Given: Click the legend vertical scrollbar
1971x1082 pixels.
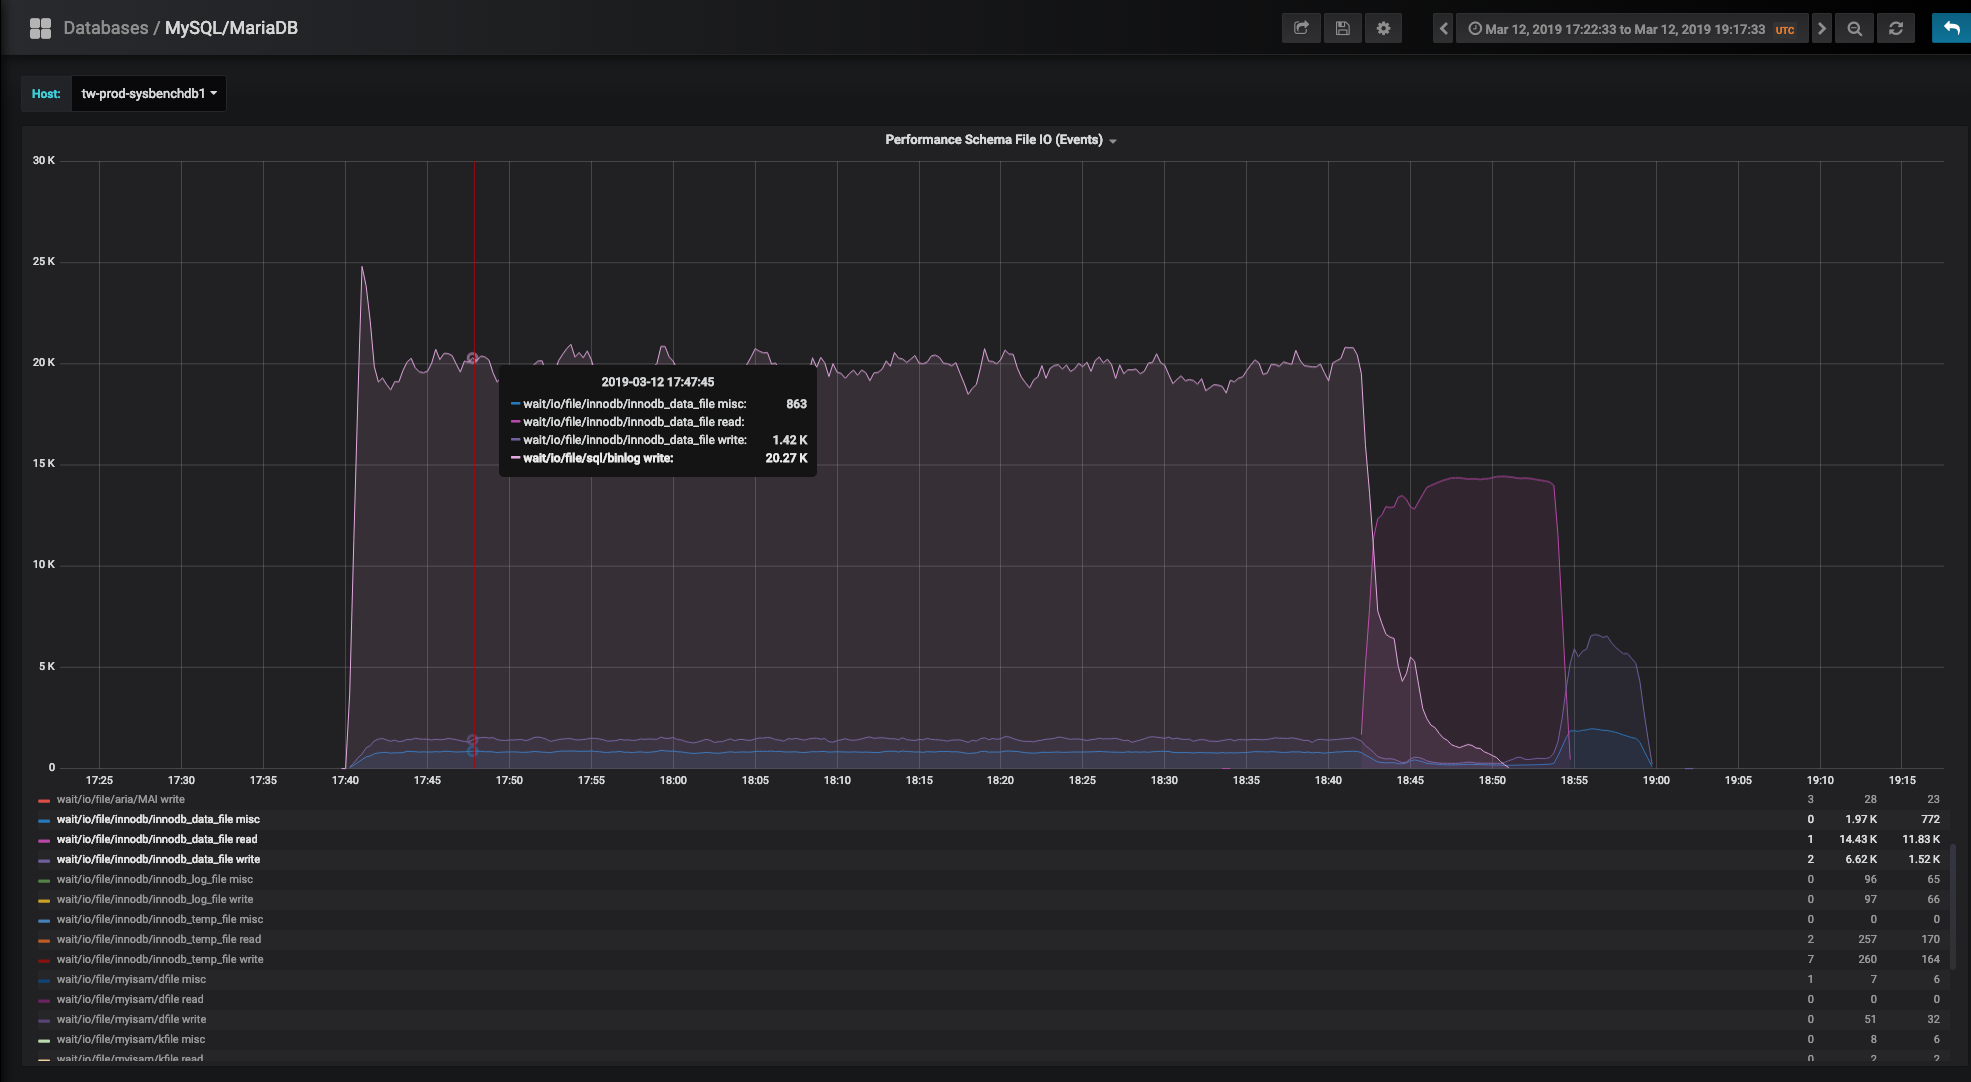Looking at the screenshot, I should 1954,905.
